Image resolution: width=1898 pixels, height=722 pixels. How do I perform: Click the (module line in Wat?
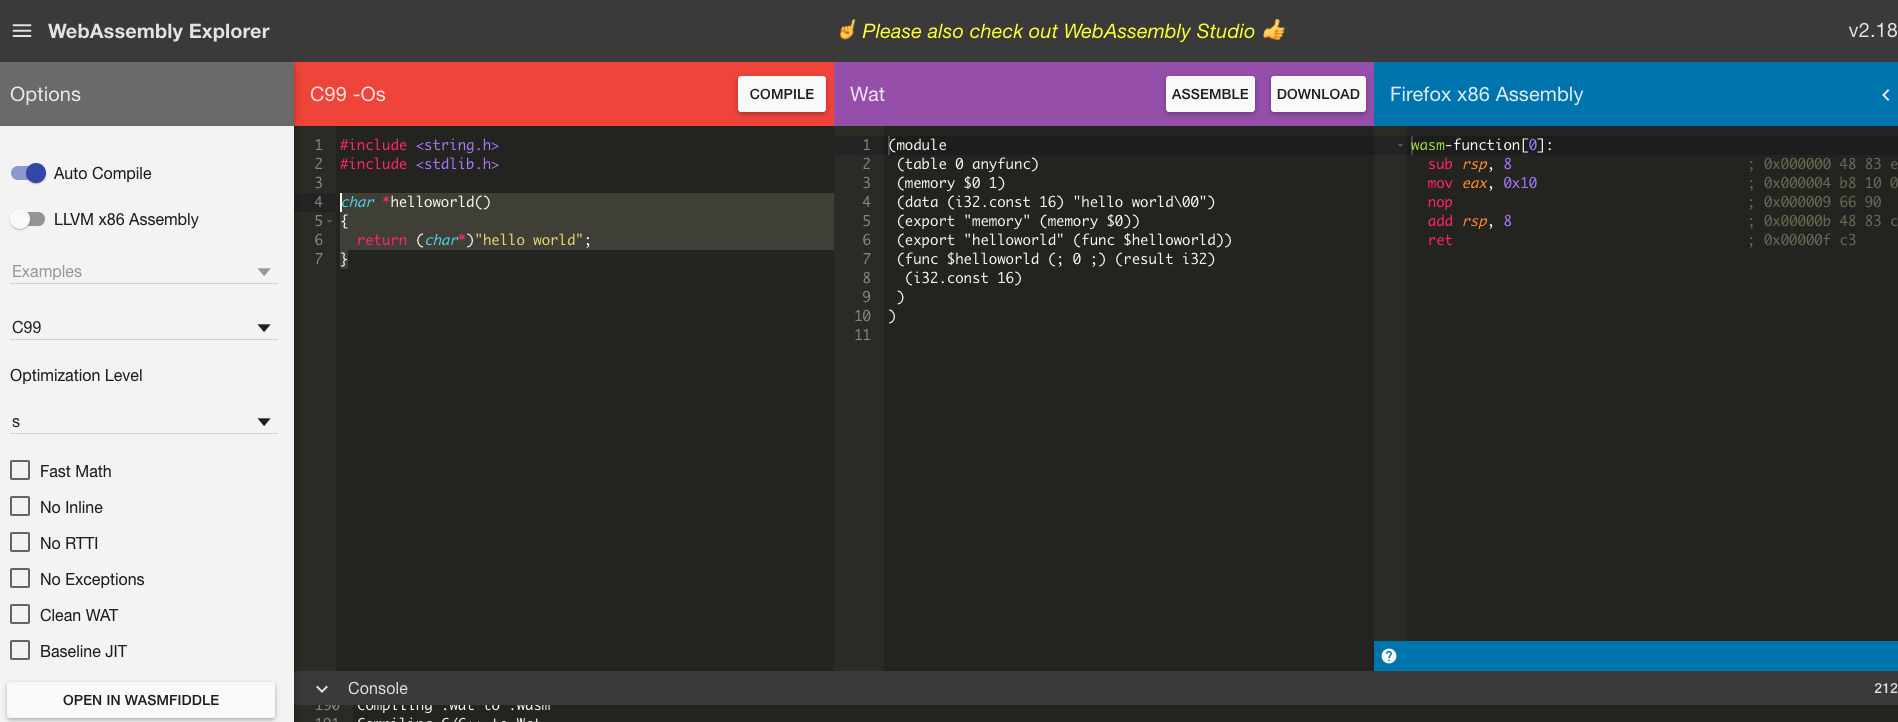[x=917, y=145]
